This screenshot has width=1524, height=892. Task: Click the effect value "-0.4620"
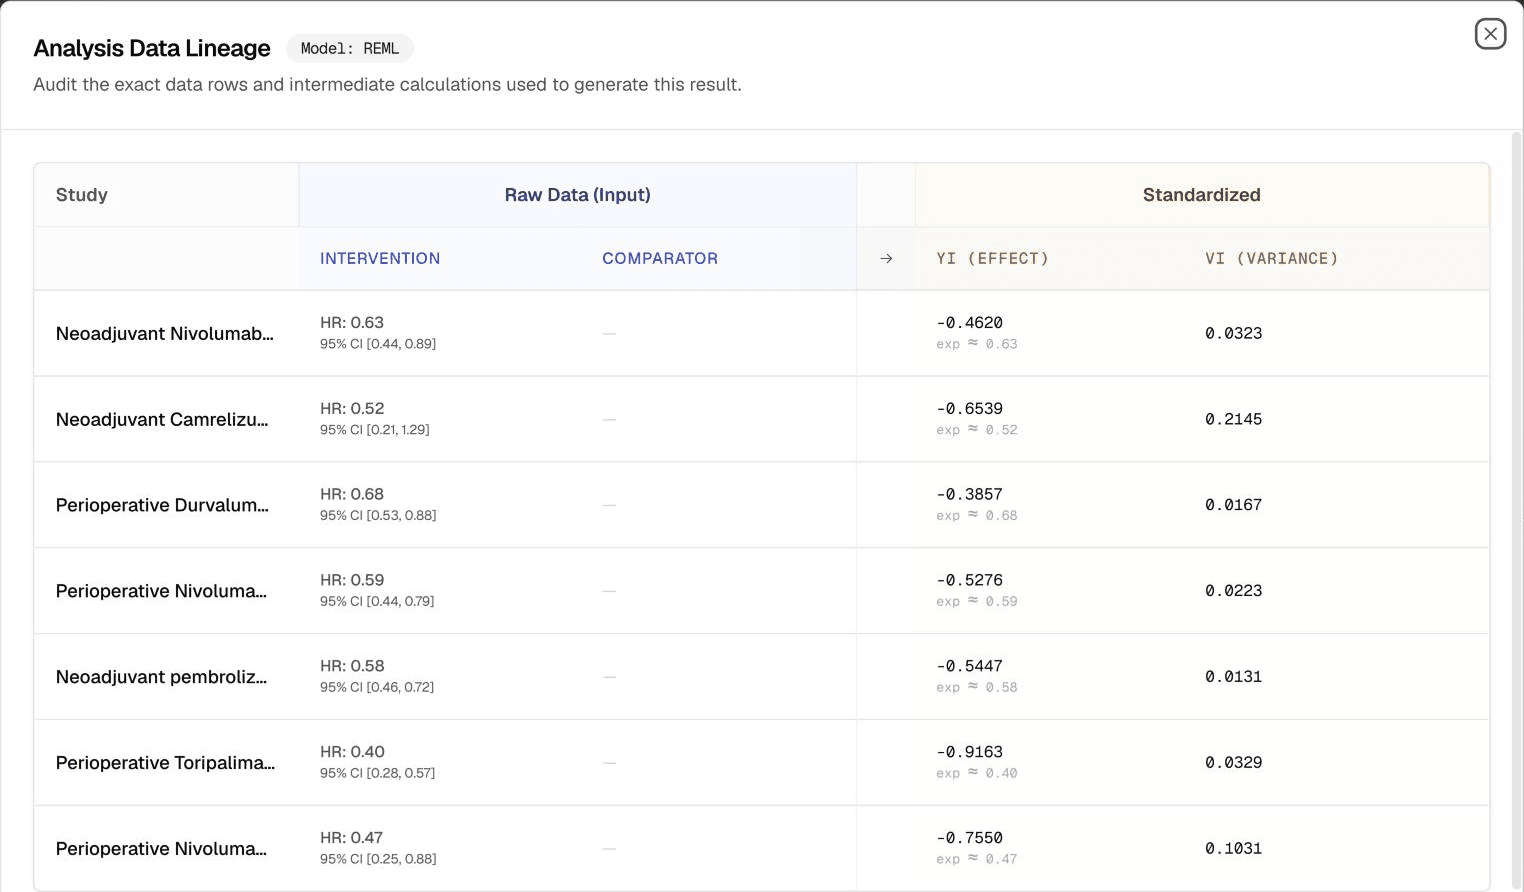969,322
